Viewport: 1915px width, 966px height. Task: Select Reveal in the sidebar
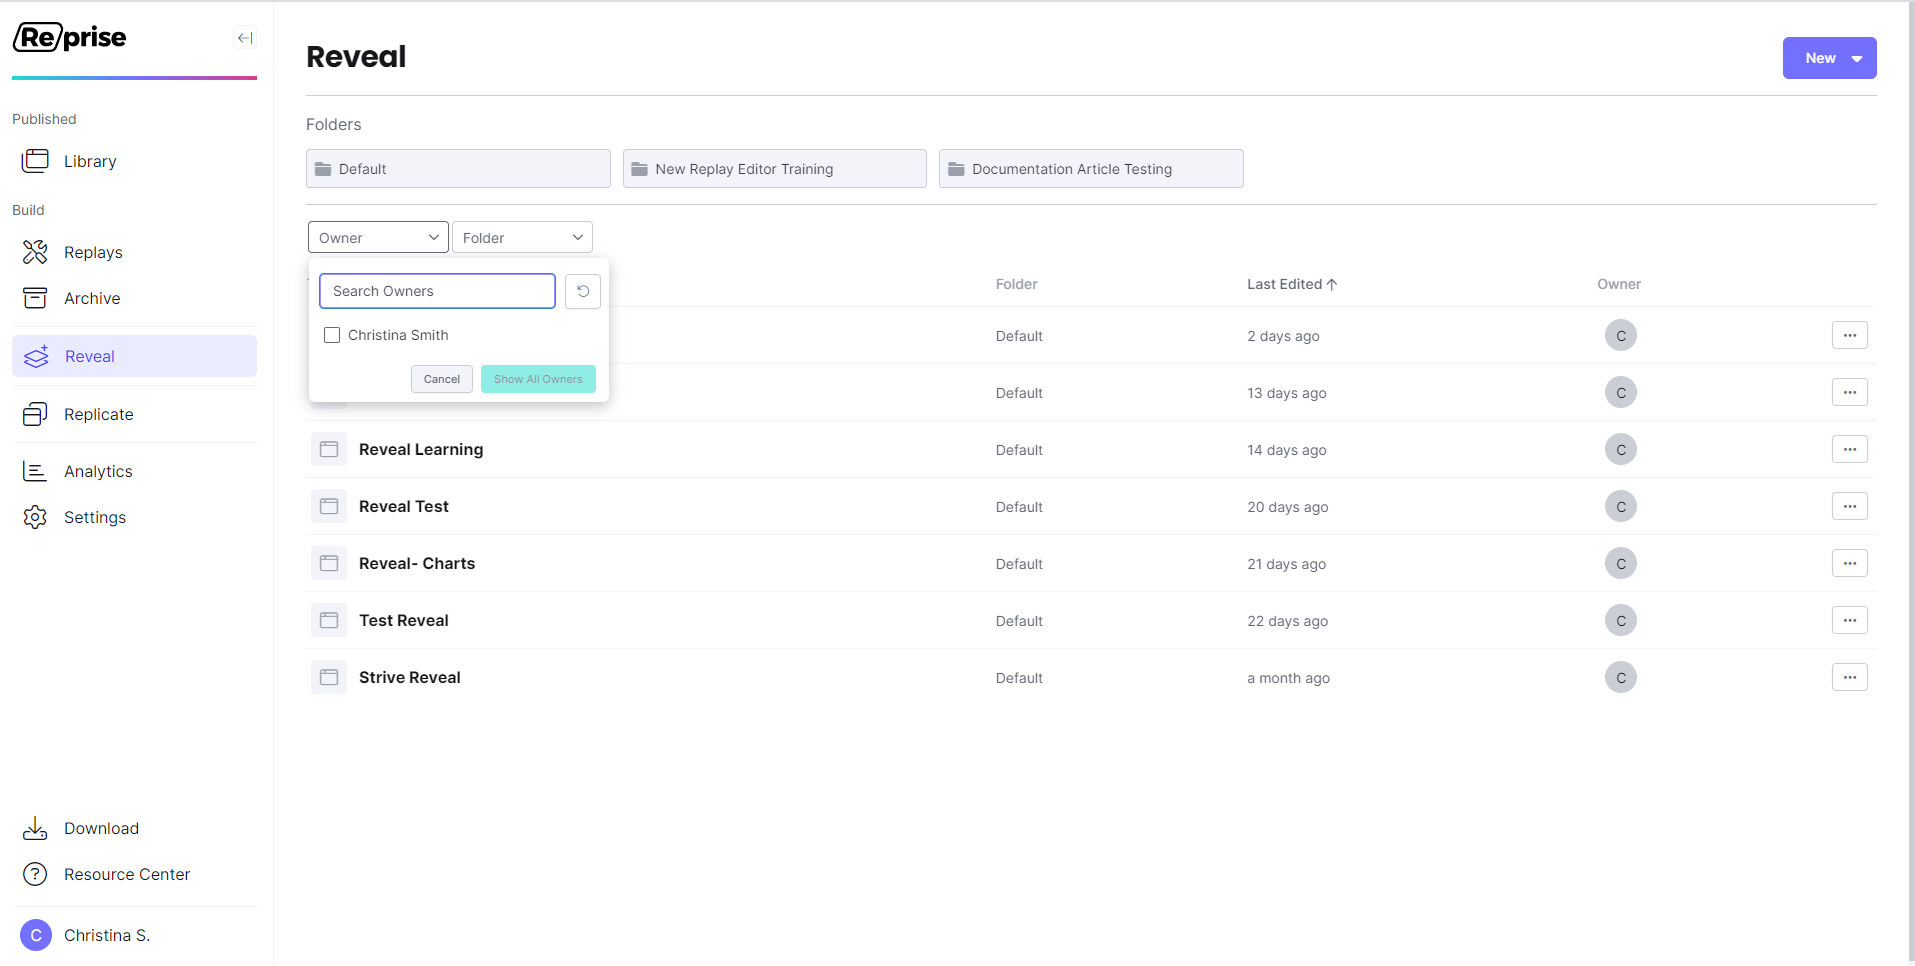[x=134, y=356]
